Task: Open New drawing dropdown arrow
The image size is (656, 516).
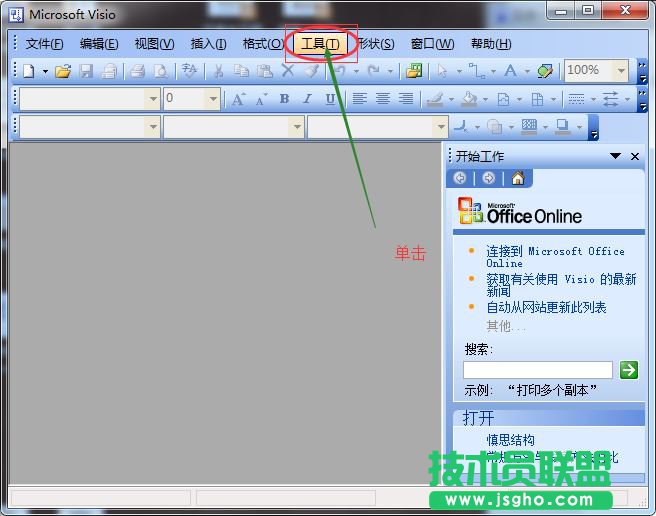Action: [x=45, y=72]
